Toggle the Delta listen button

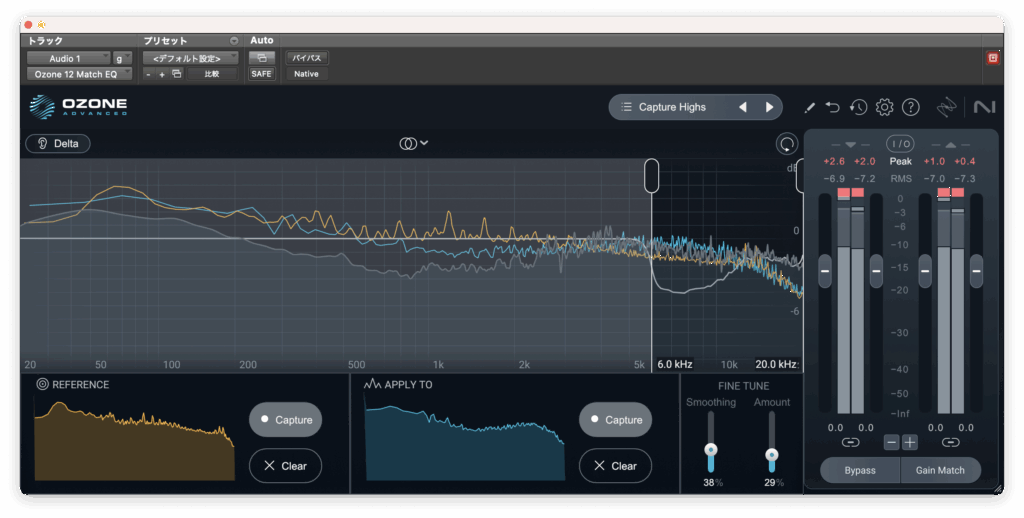point(58,143)
